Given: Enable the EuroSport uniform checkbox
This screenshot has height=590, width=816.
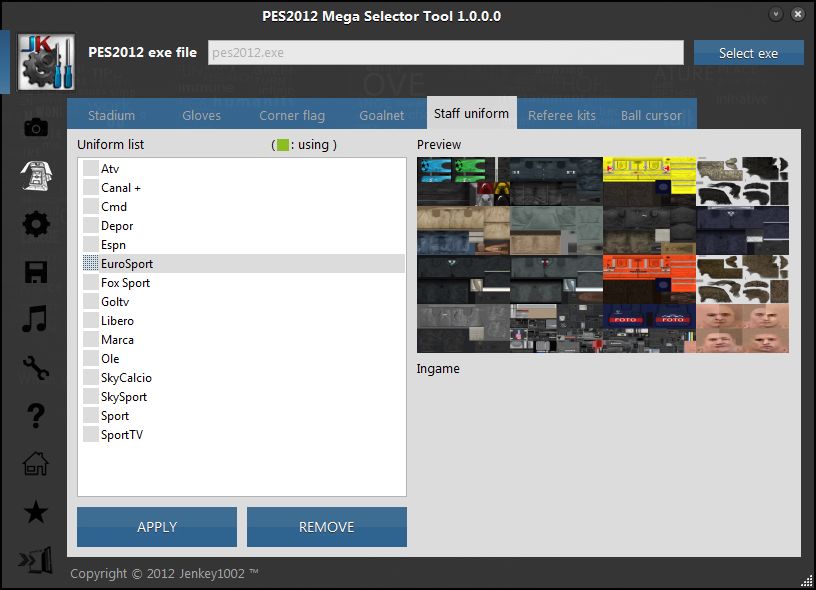Looking at the screenshot, I should (x=91, y=264).
